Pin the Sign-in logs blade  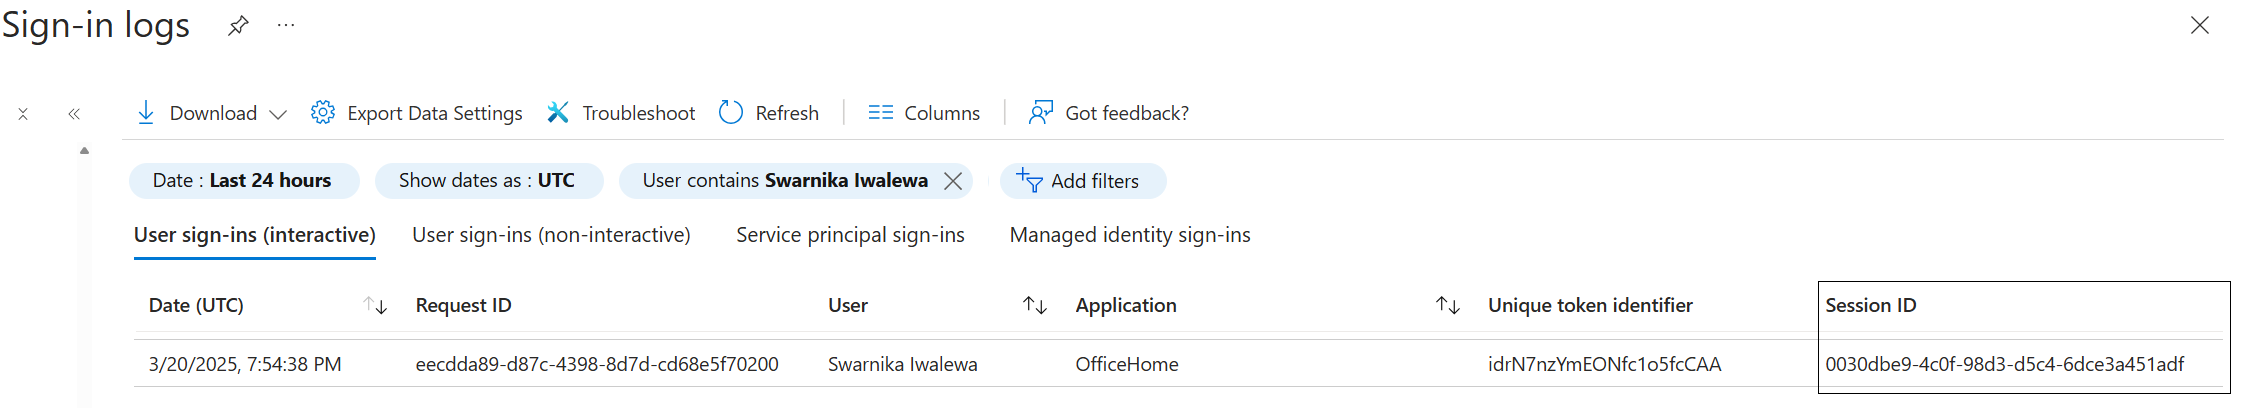click(x=238, y=26)
